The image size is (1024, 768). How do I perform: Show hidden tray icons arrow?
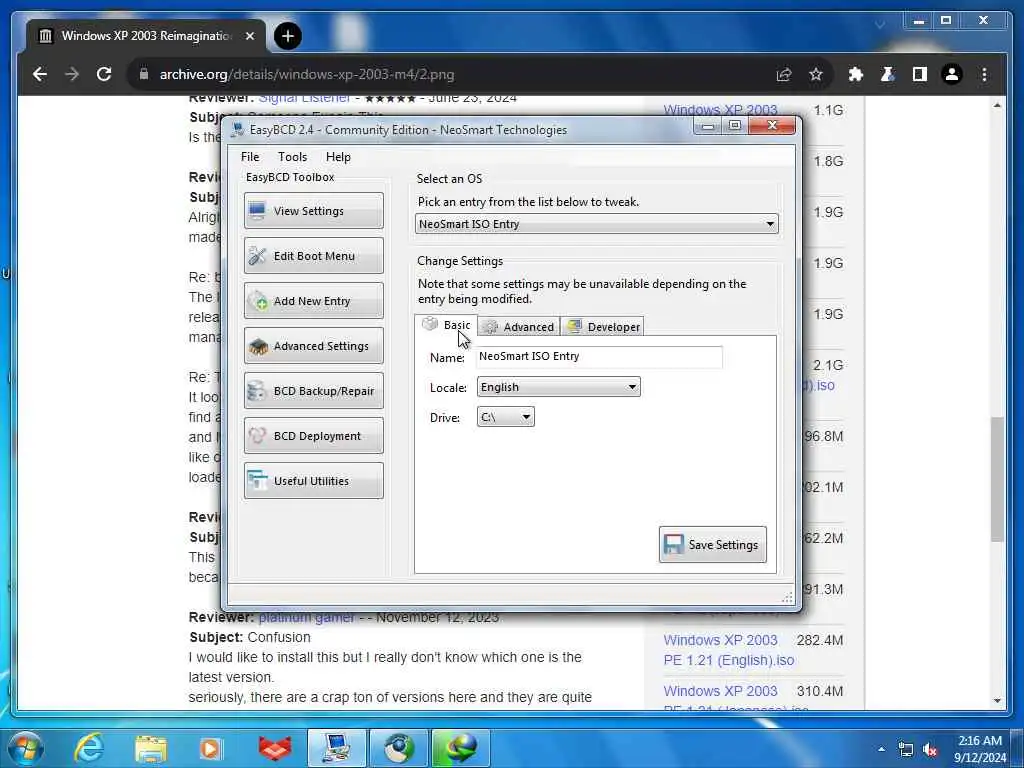pyautogui.click(x=881, y=749)
